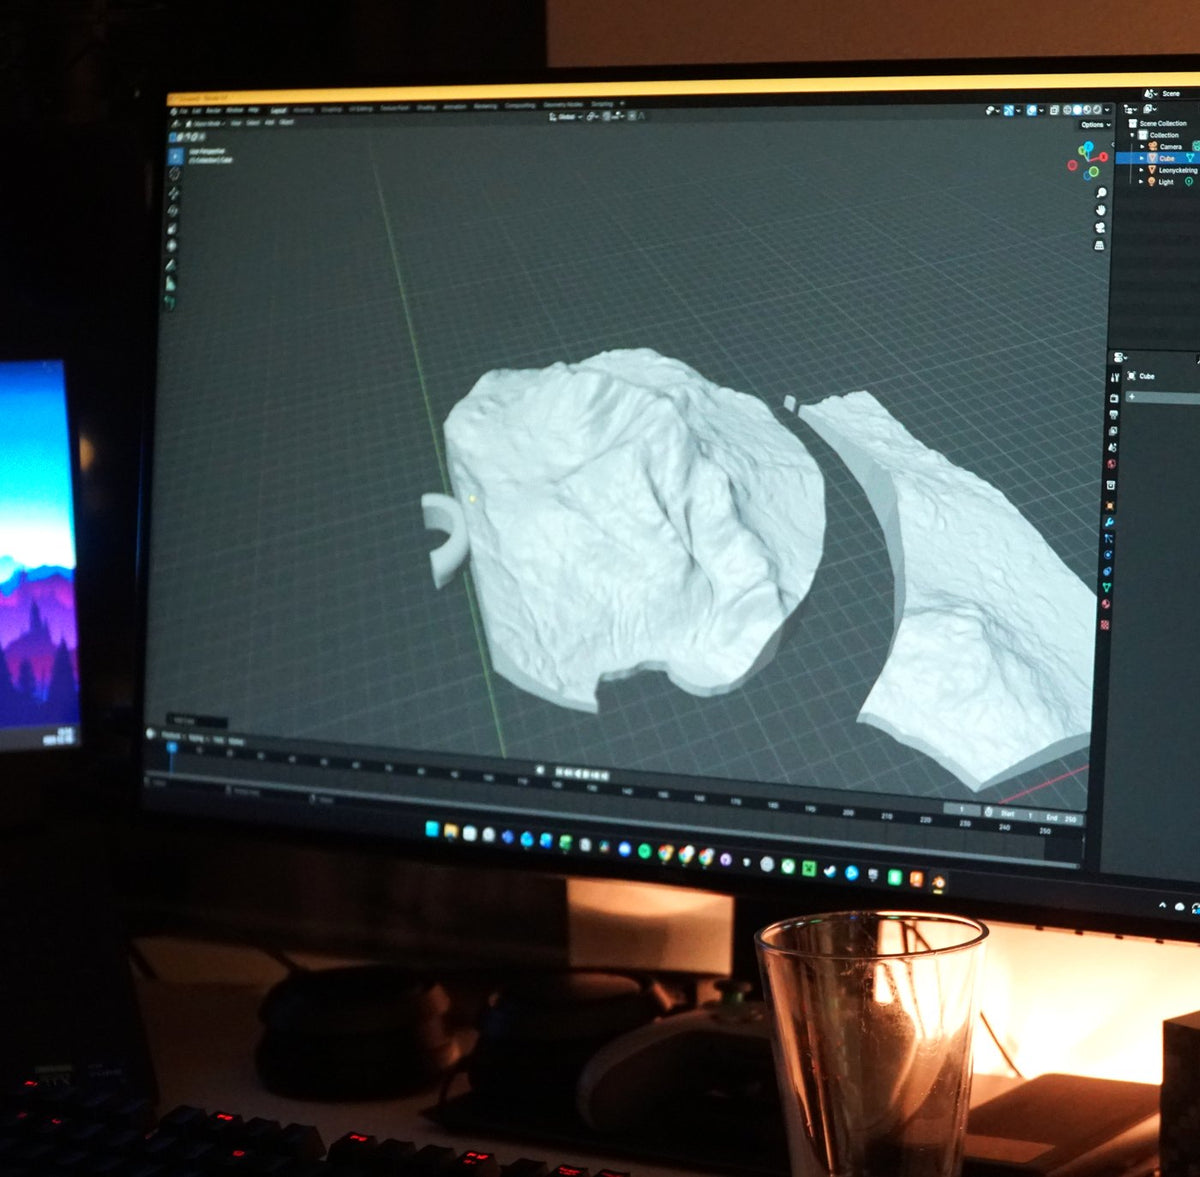Select the Scale tool in toolbar
This screenshot has height=1177, width=1200.
(172, 229)
